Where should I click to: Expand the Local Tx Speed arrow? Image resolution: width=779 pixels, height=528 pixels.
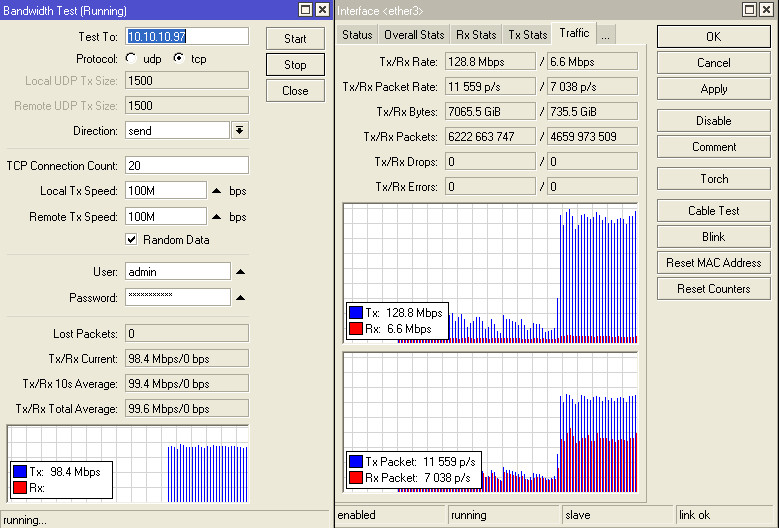pos(216,191)
